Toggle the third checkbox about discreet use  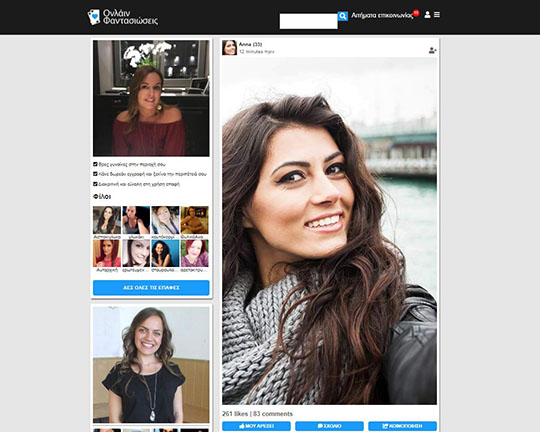[95, 184]
